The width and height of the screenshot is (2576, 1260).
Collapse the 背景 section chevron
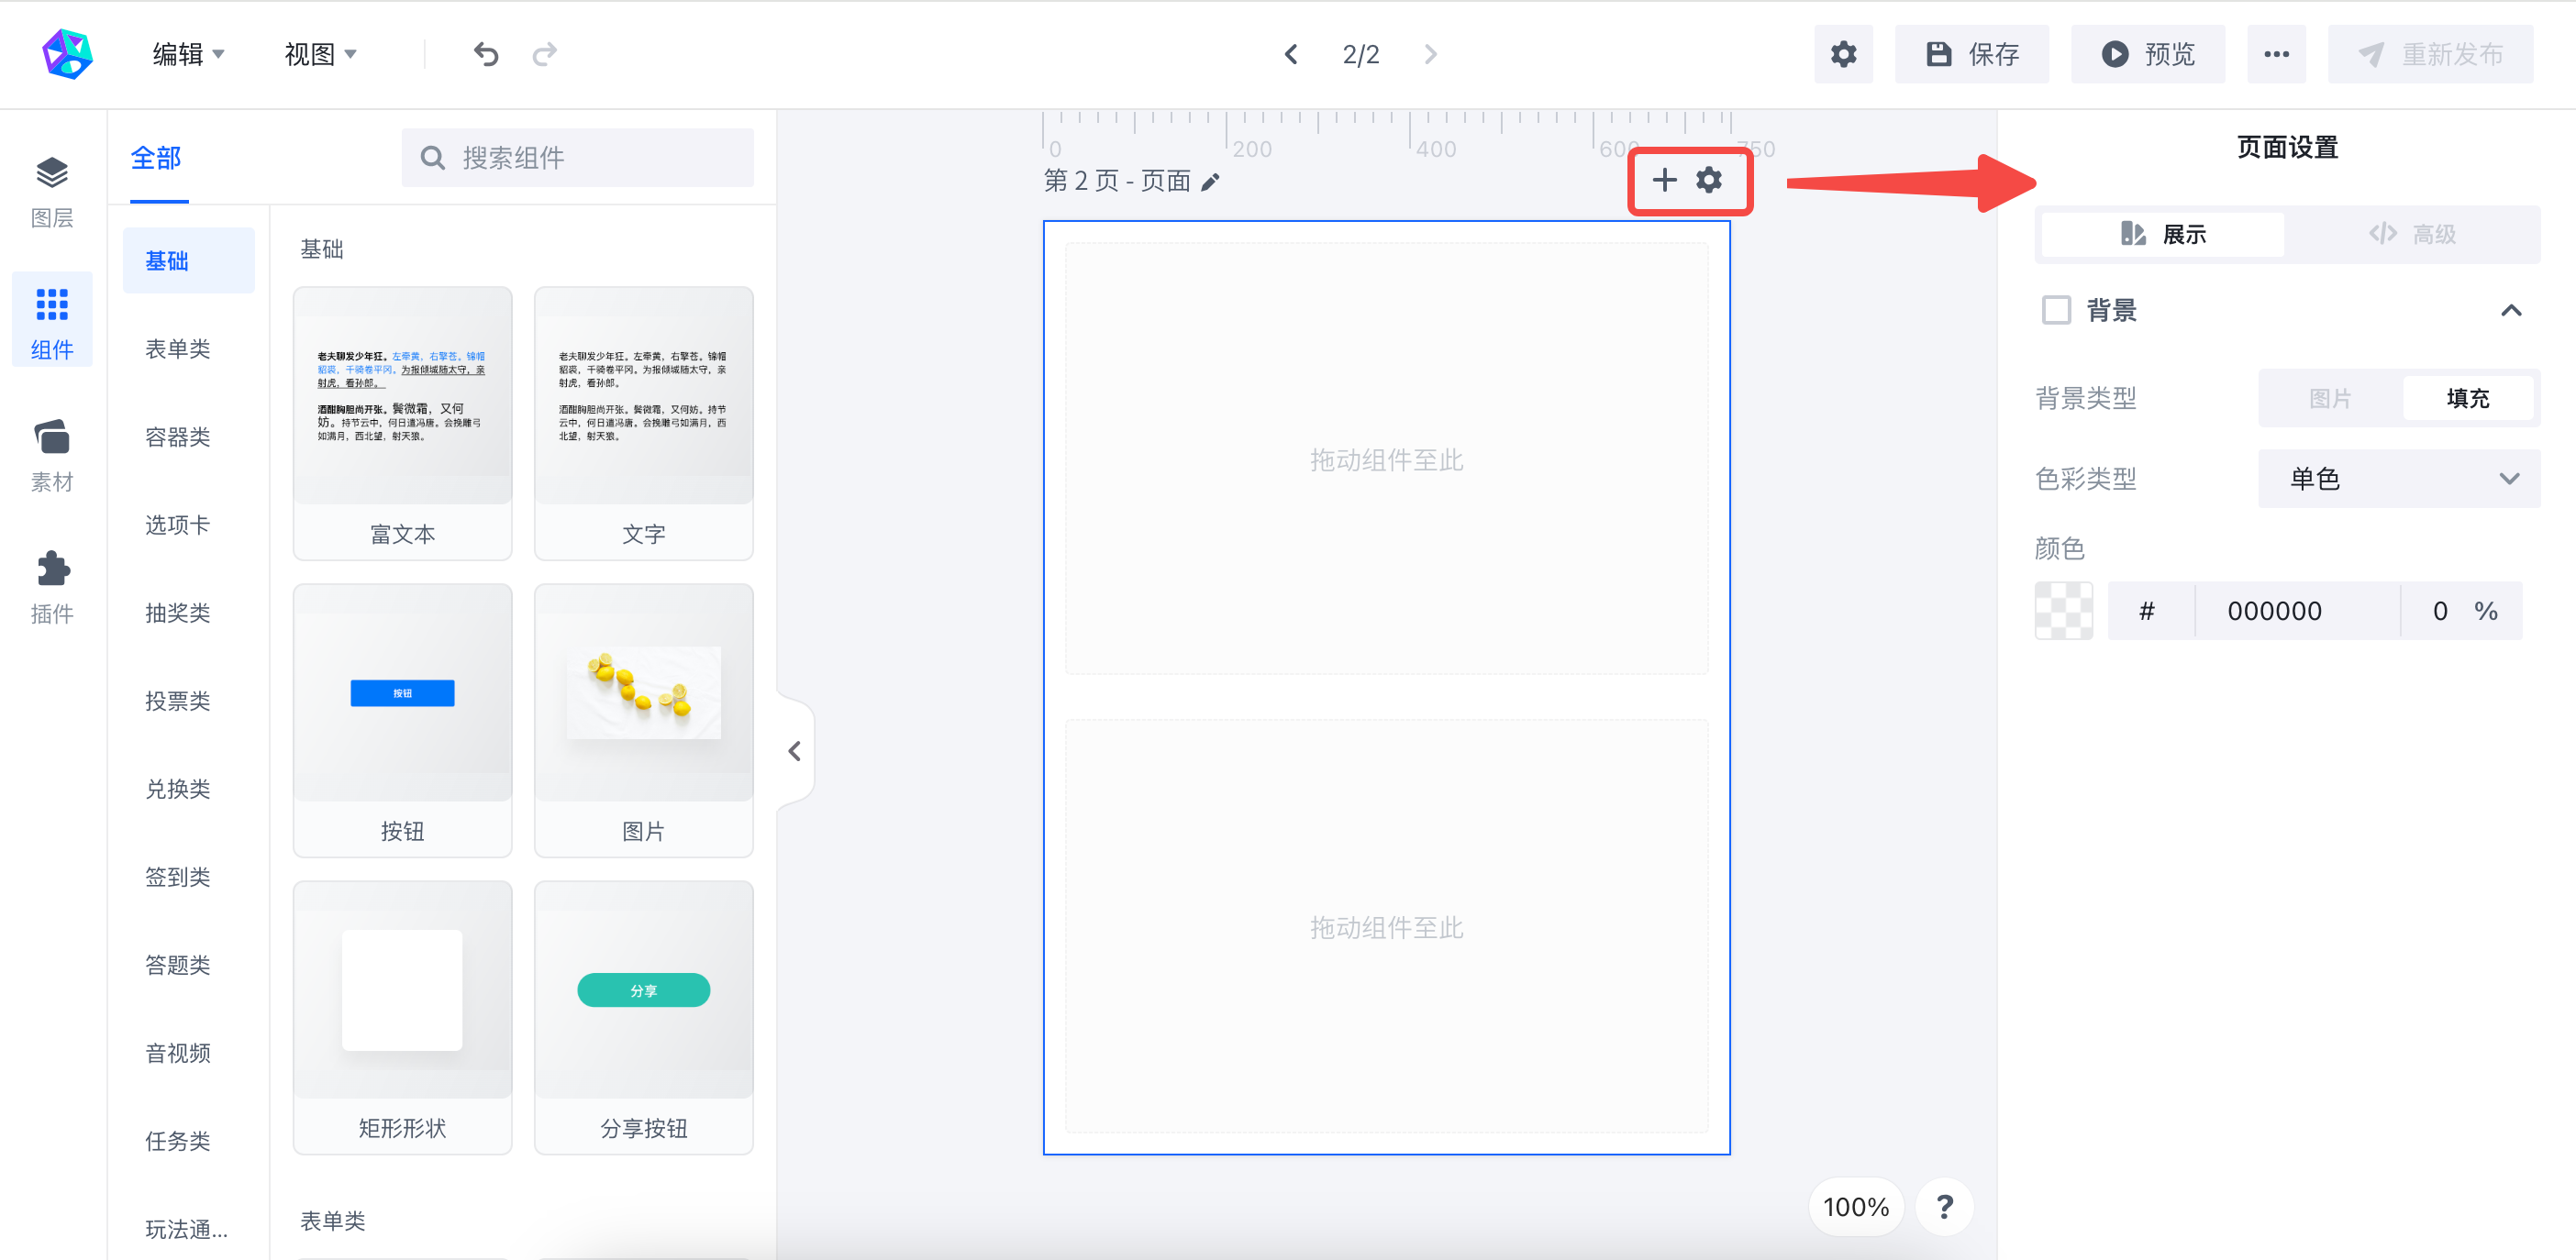tap(2510, 310)
